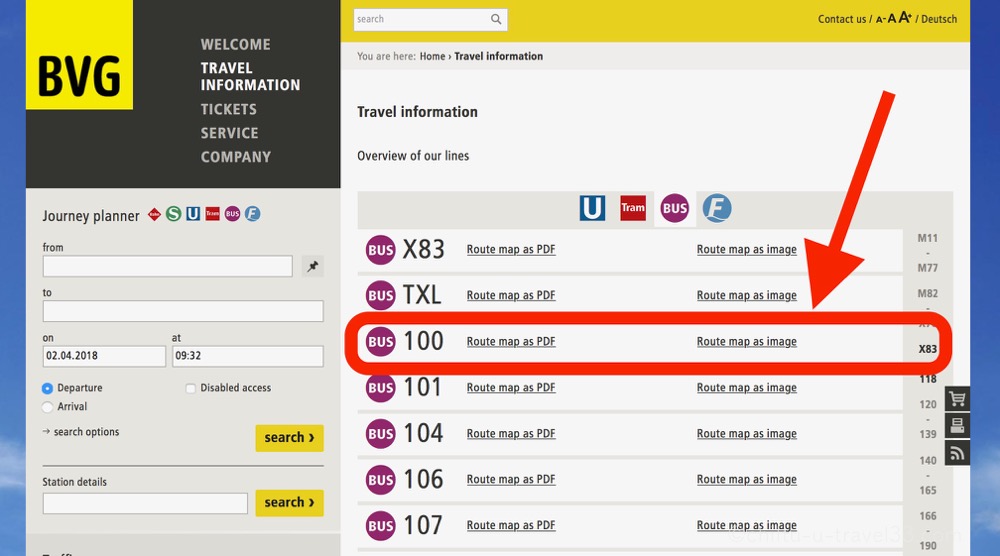The height and width of the screenshot is (556, 1000).
Task: Open the TRAVEL INFORMATION menu item
Action: pos(250,77)
